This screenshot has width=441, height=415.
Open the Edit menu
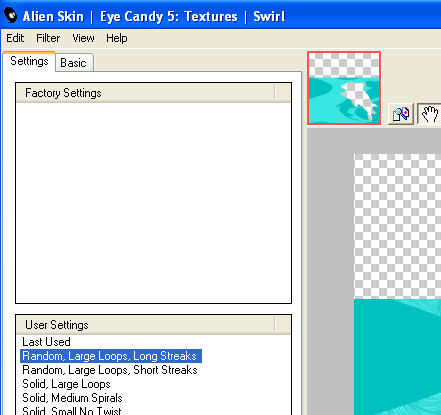click(x=15, y=38)
